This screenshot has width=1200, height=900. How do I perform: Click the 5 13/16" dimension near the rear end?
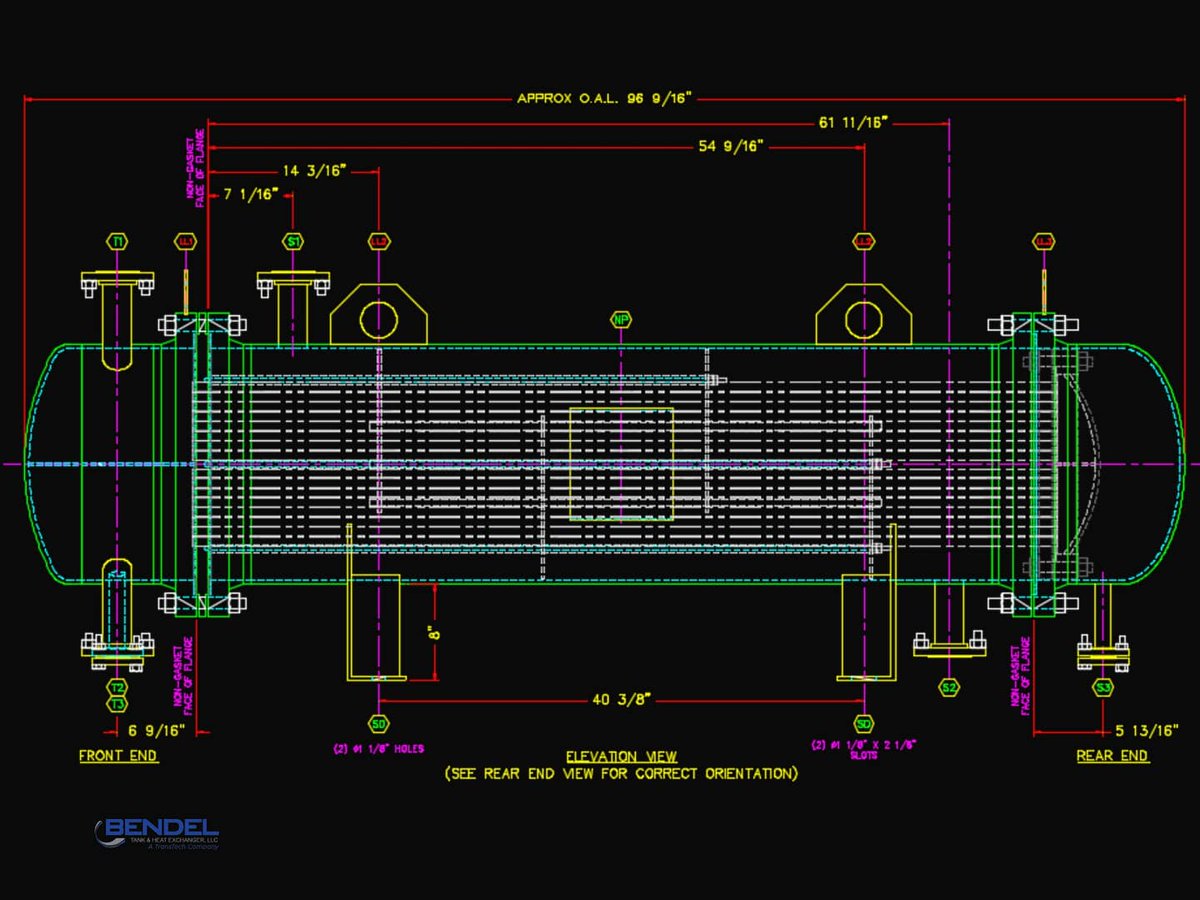(x=1145, y=731)
